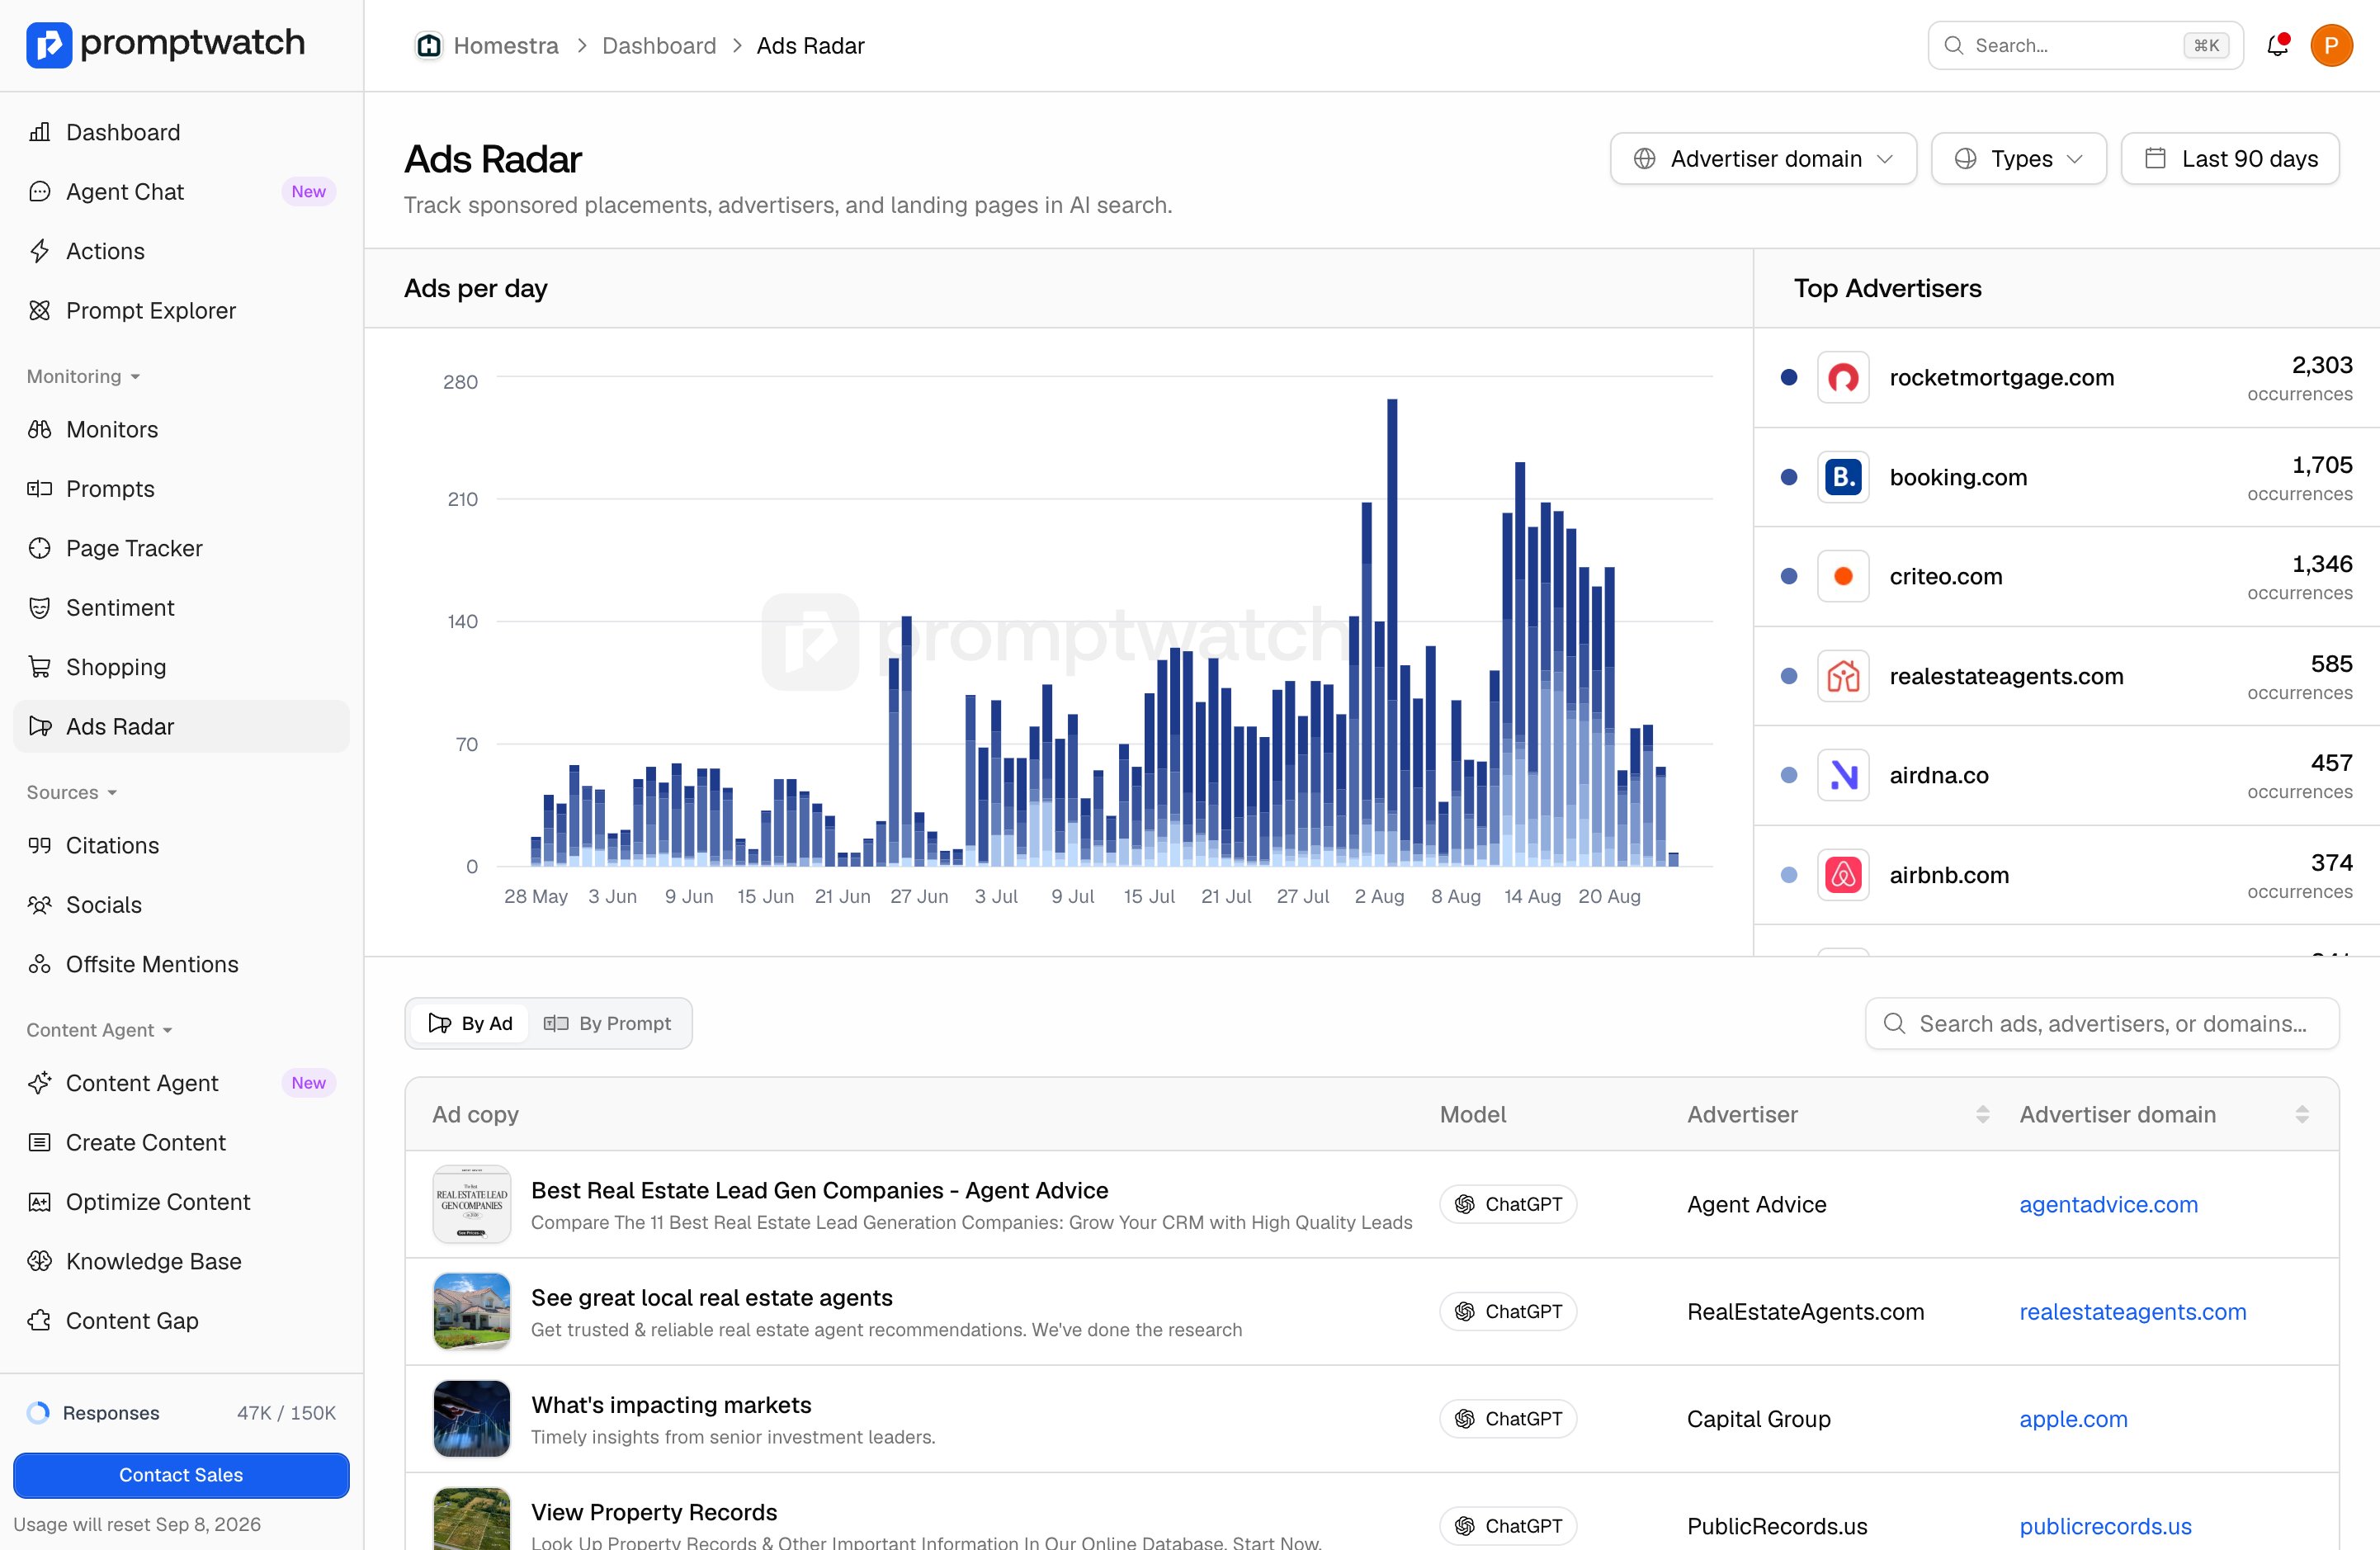Image resolution: width=2380 pixels, height=1550 pixels.
Task: Open publicrecords.us link
Action: [x=2105, y=1526]
